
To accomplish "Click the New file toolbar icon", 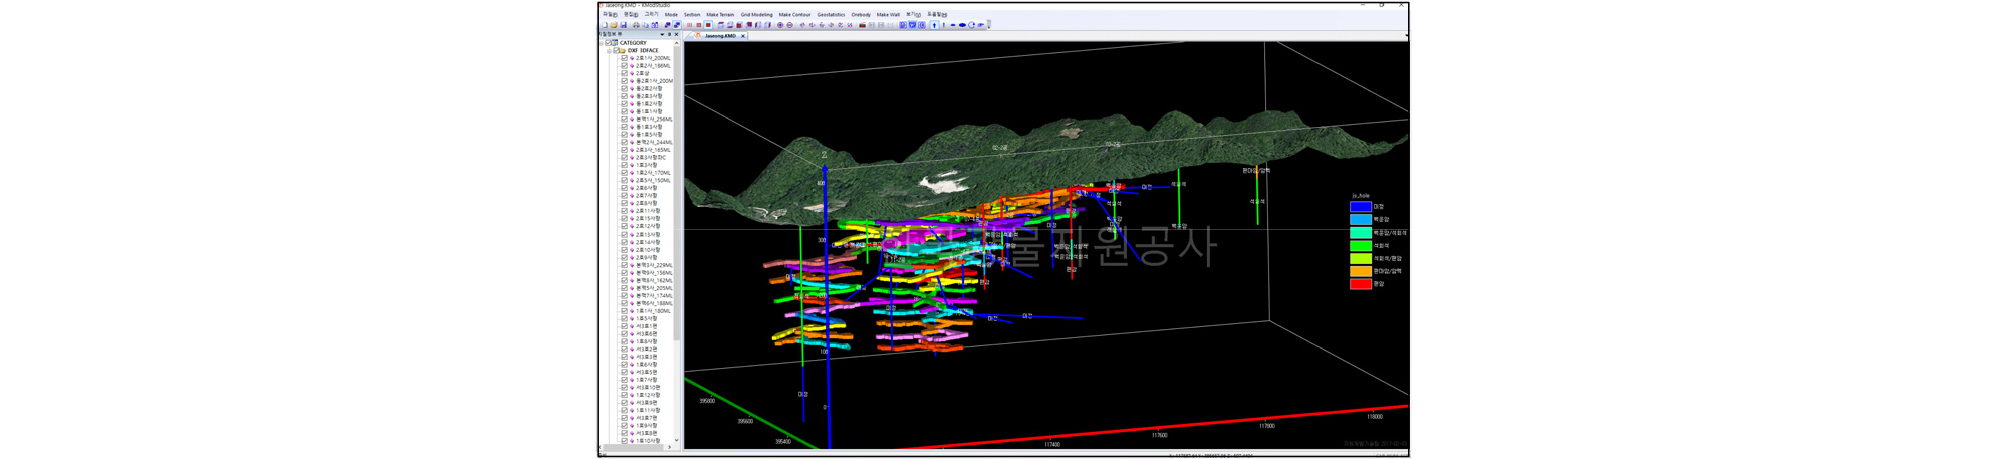I will (x=605, y=25).
